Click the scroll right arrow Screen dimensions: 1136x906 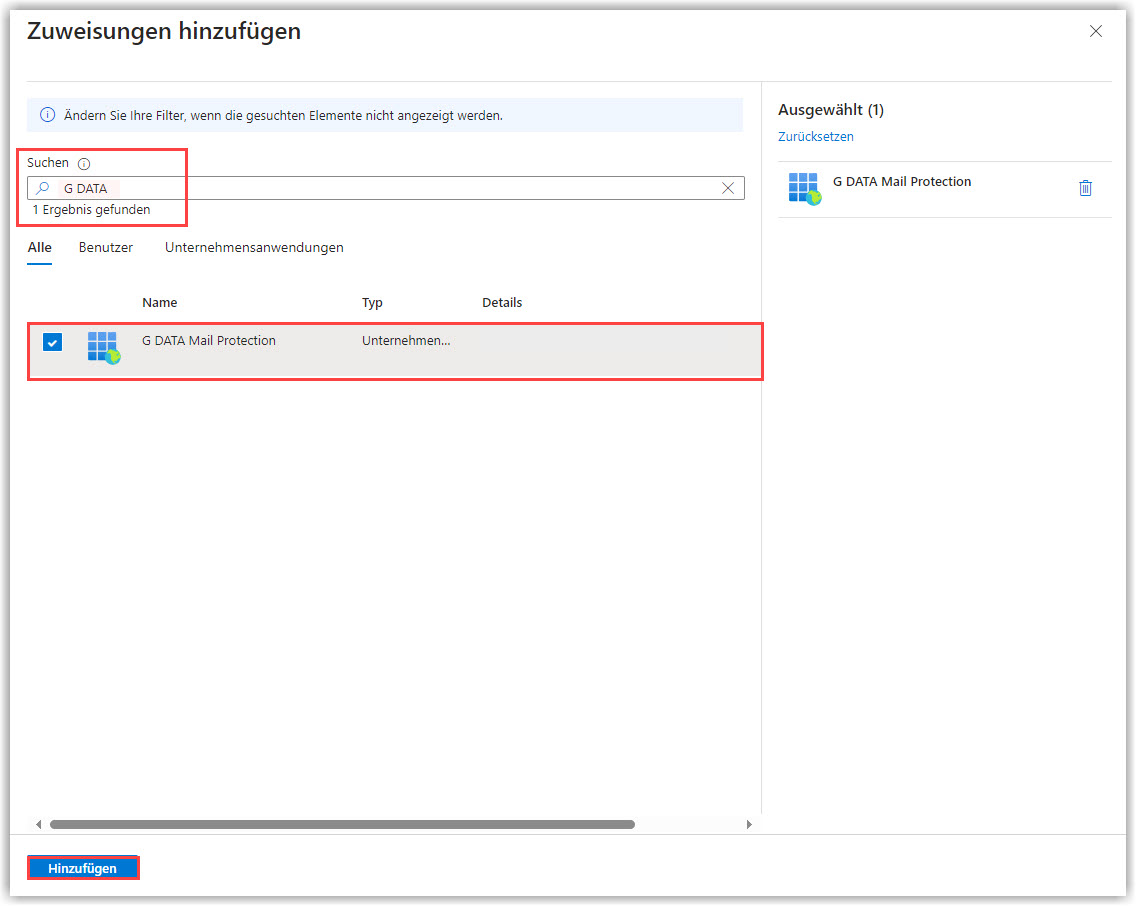pyautogui.click(x=749, y=825)
